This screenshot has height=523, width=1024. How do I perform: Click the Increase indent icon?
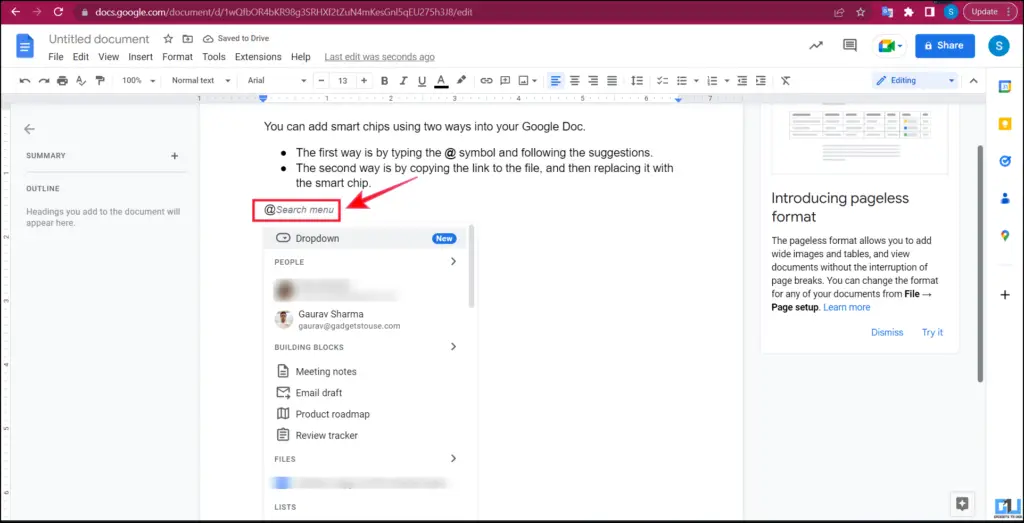pos(761,81)
